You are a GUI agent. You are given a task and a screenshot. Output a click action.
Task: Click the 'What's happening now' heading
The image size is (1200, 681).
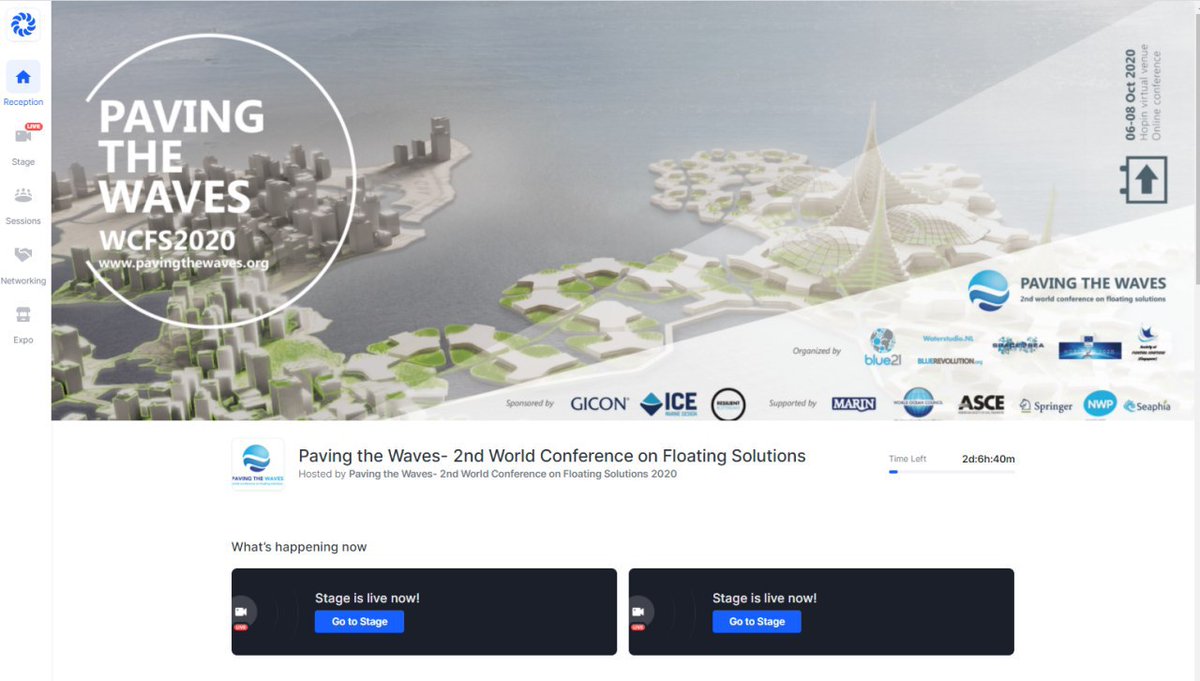point(299,547)
